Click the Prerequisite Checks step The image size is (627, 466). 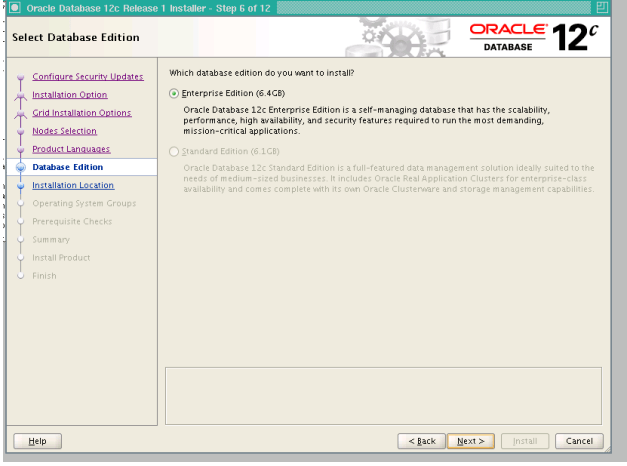[72, 221]
